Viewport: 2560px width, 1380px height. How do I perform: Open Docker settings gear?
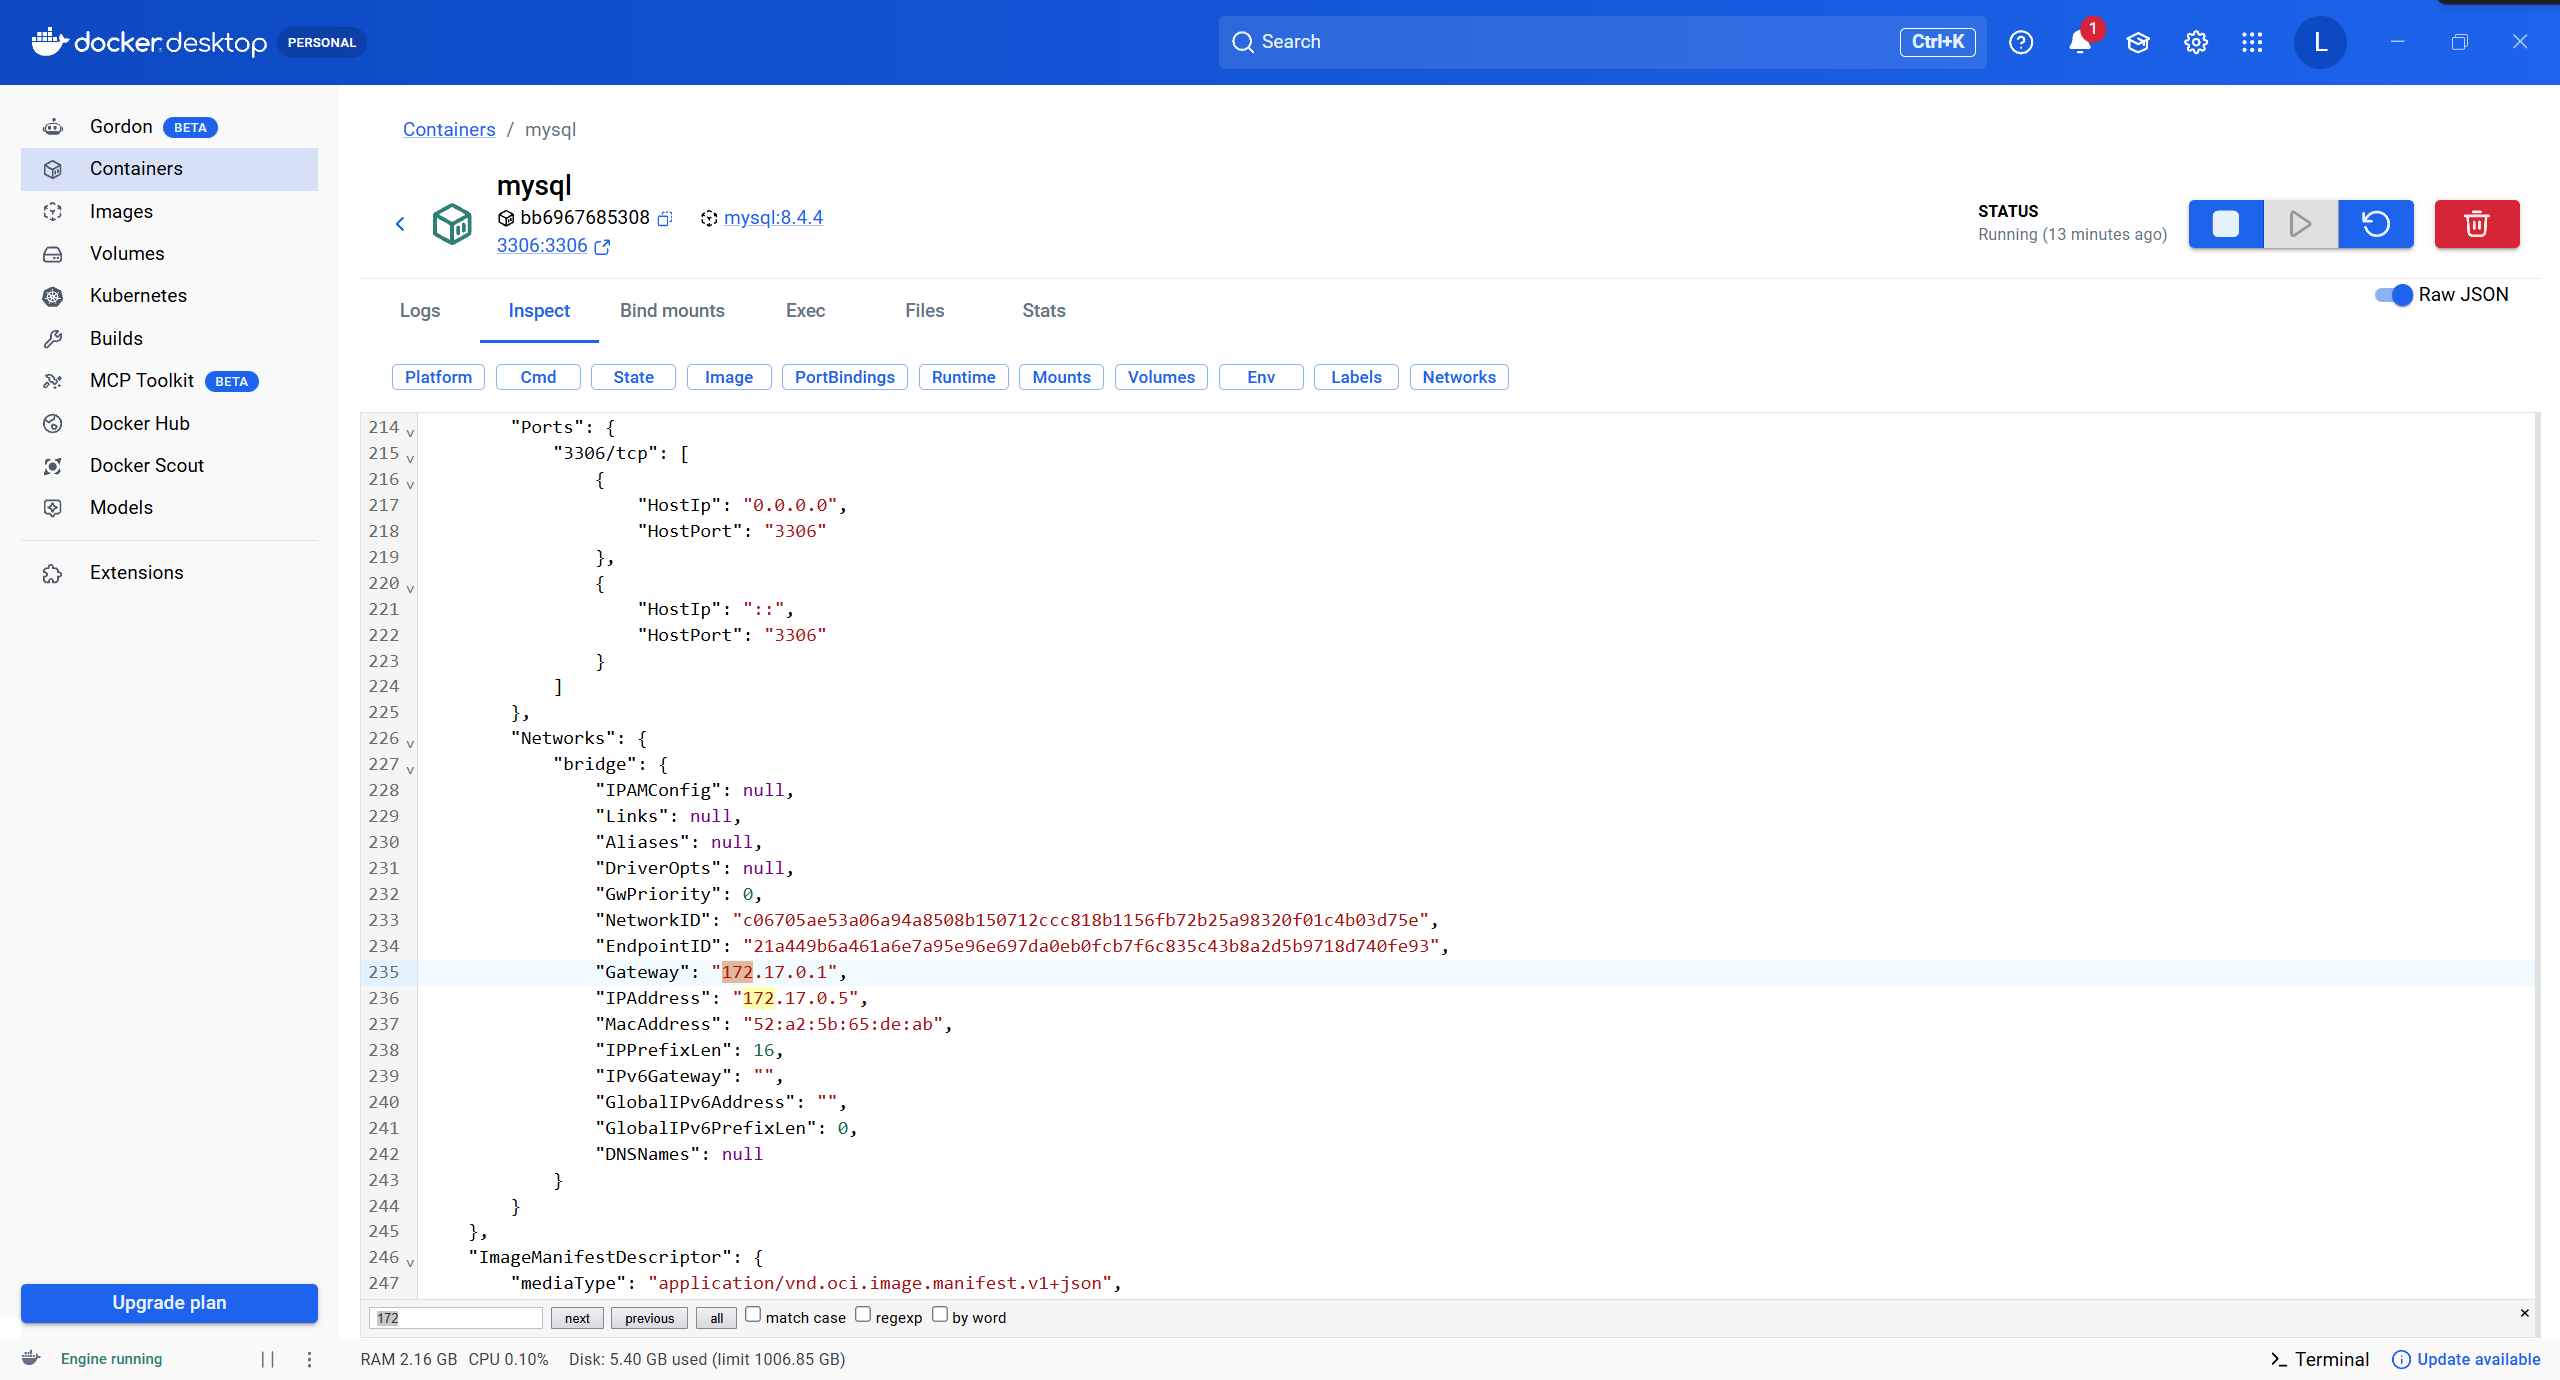pos(2195,42)
